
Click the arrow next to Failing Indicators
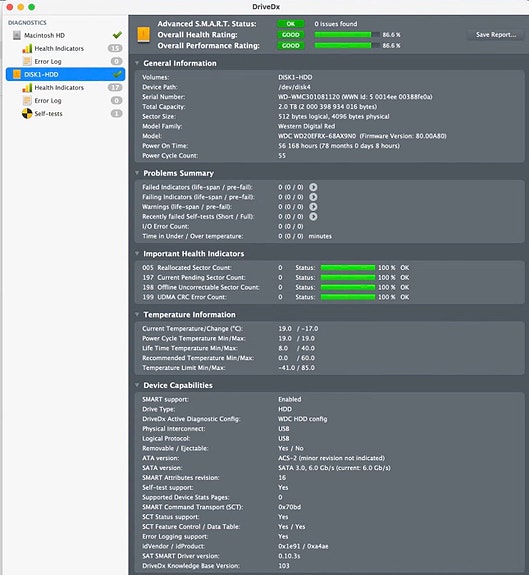coord(313,197)
